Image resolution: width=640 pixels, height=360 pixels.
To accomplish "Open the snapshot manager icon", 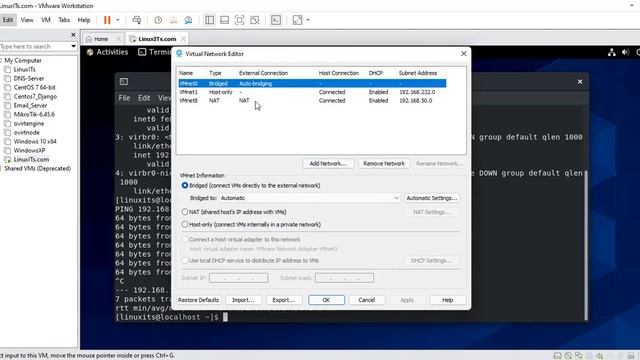I will pos(188,20).
